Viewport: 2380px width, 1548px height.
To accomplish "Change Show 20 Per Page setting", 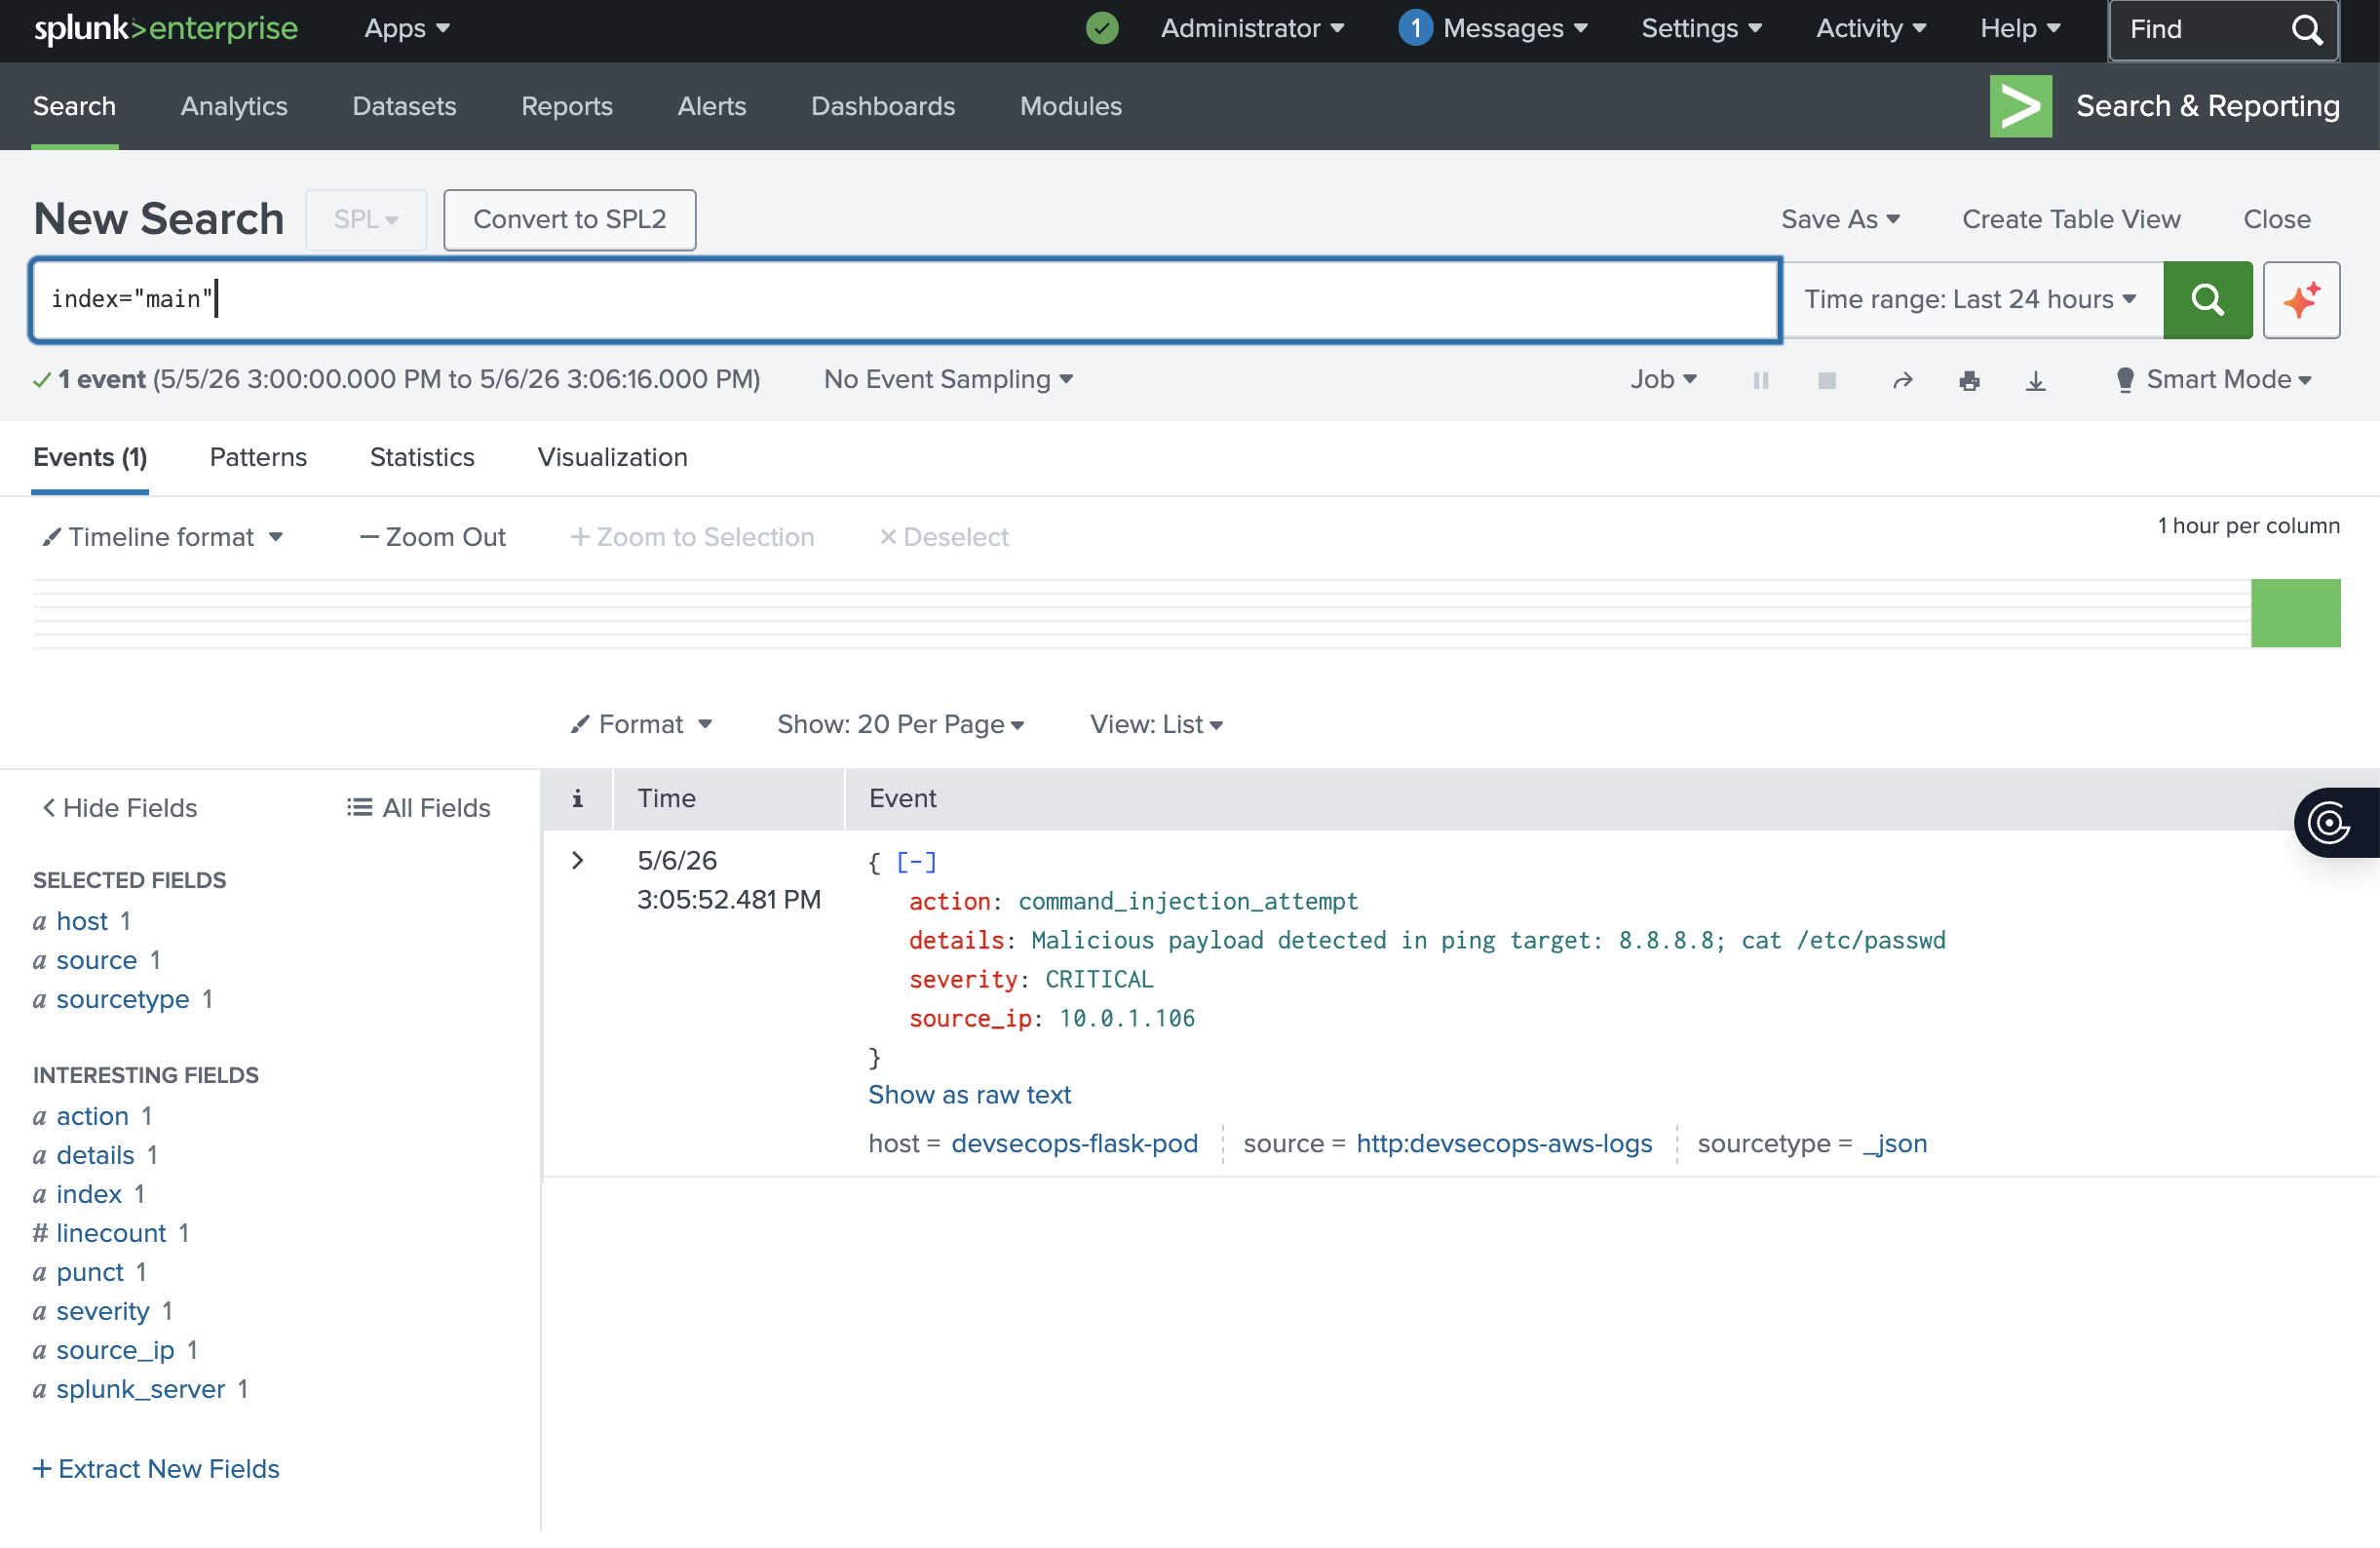I will pyautogui.click(x=901, y=724).
